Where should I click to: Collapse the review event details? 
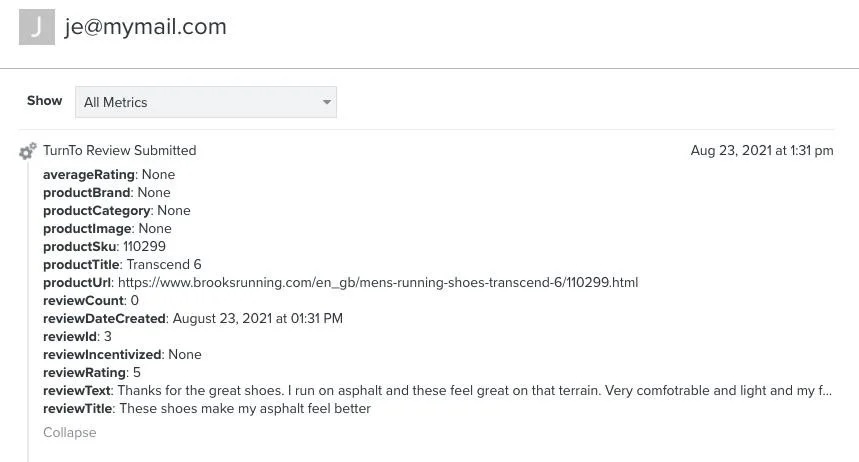click(69, 432)
